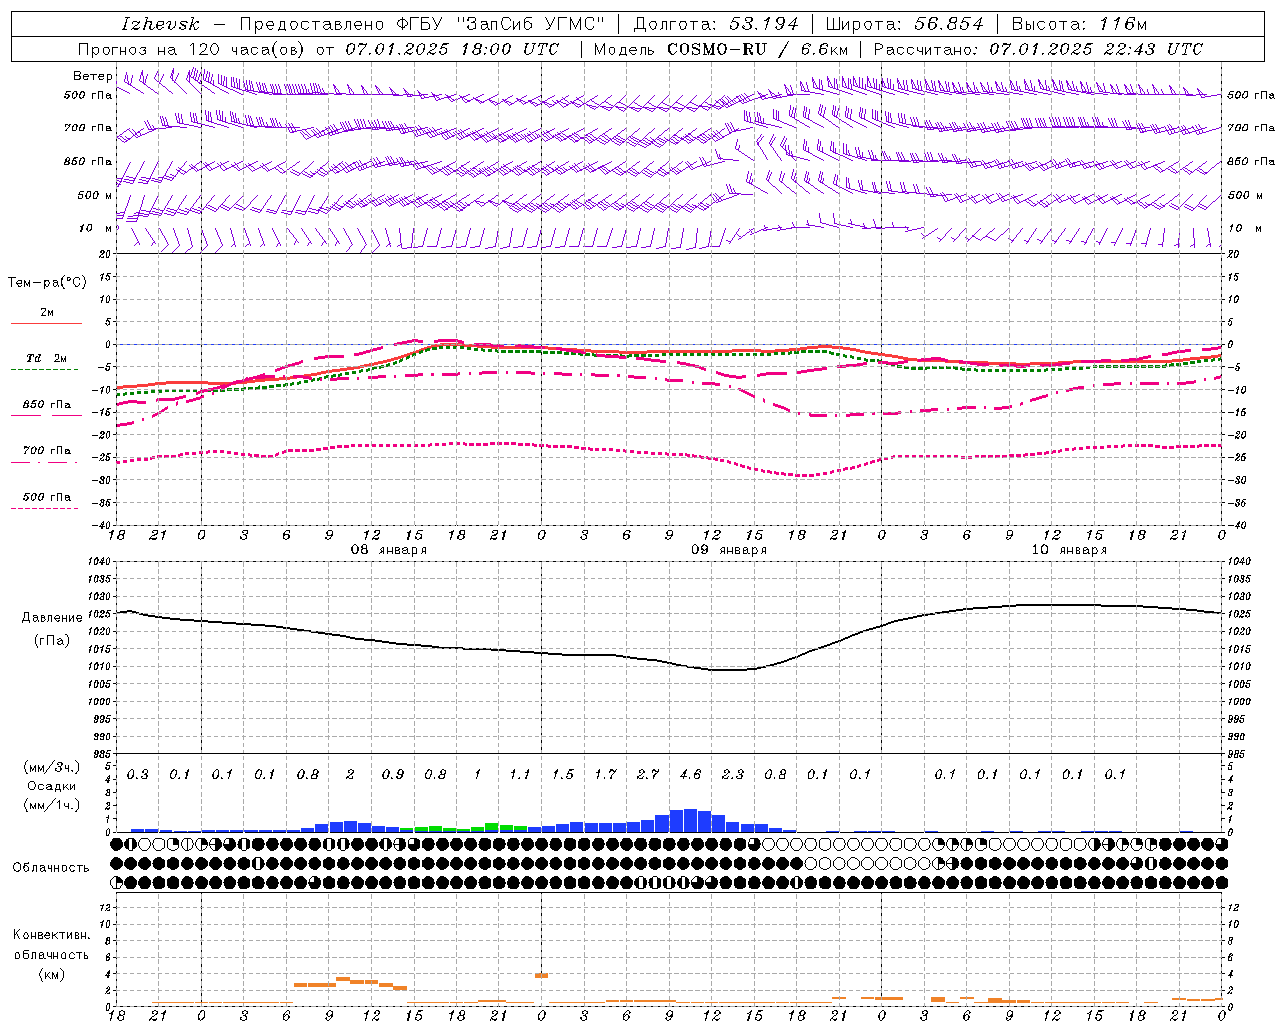Select the 700 гПа temperature legend entry
1280x1024 pixels.
(46, 451)
